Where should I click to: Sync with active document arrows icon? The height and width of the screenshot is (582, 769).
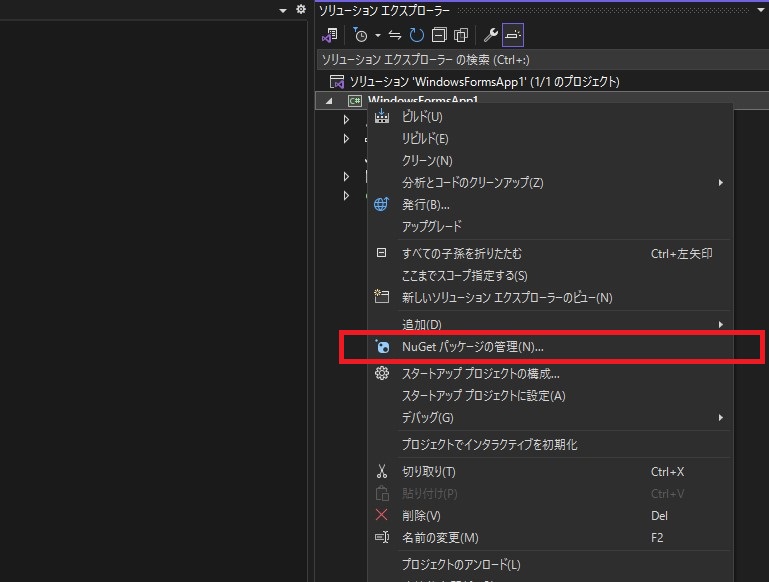tap(395, 35)
